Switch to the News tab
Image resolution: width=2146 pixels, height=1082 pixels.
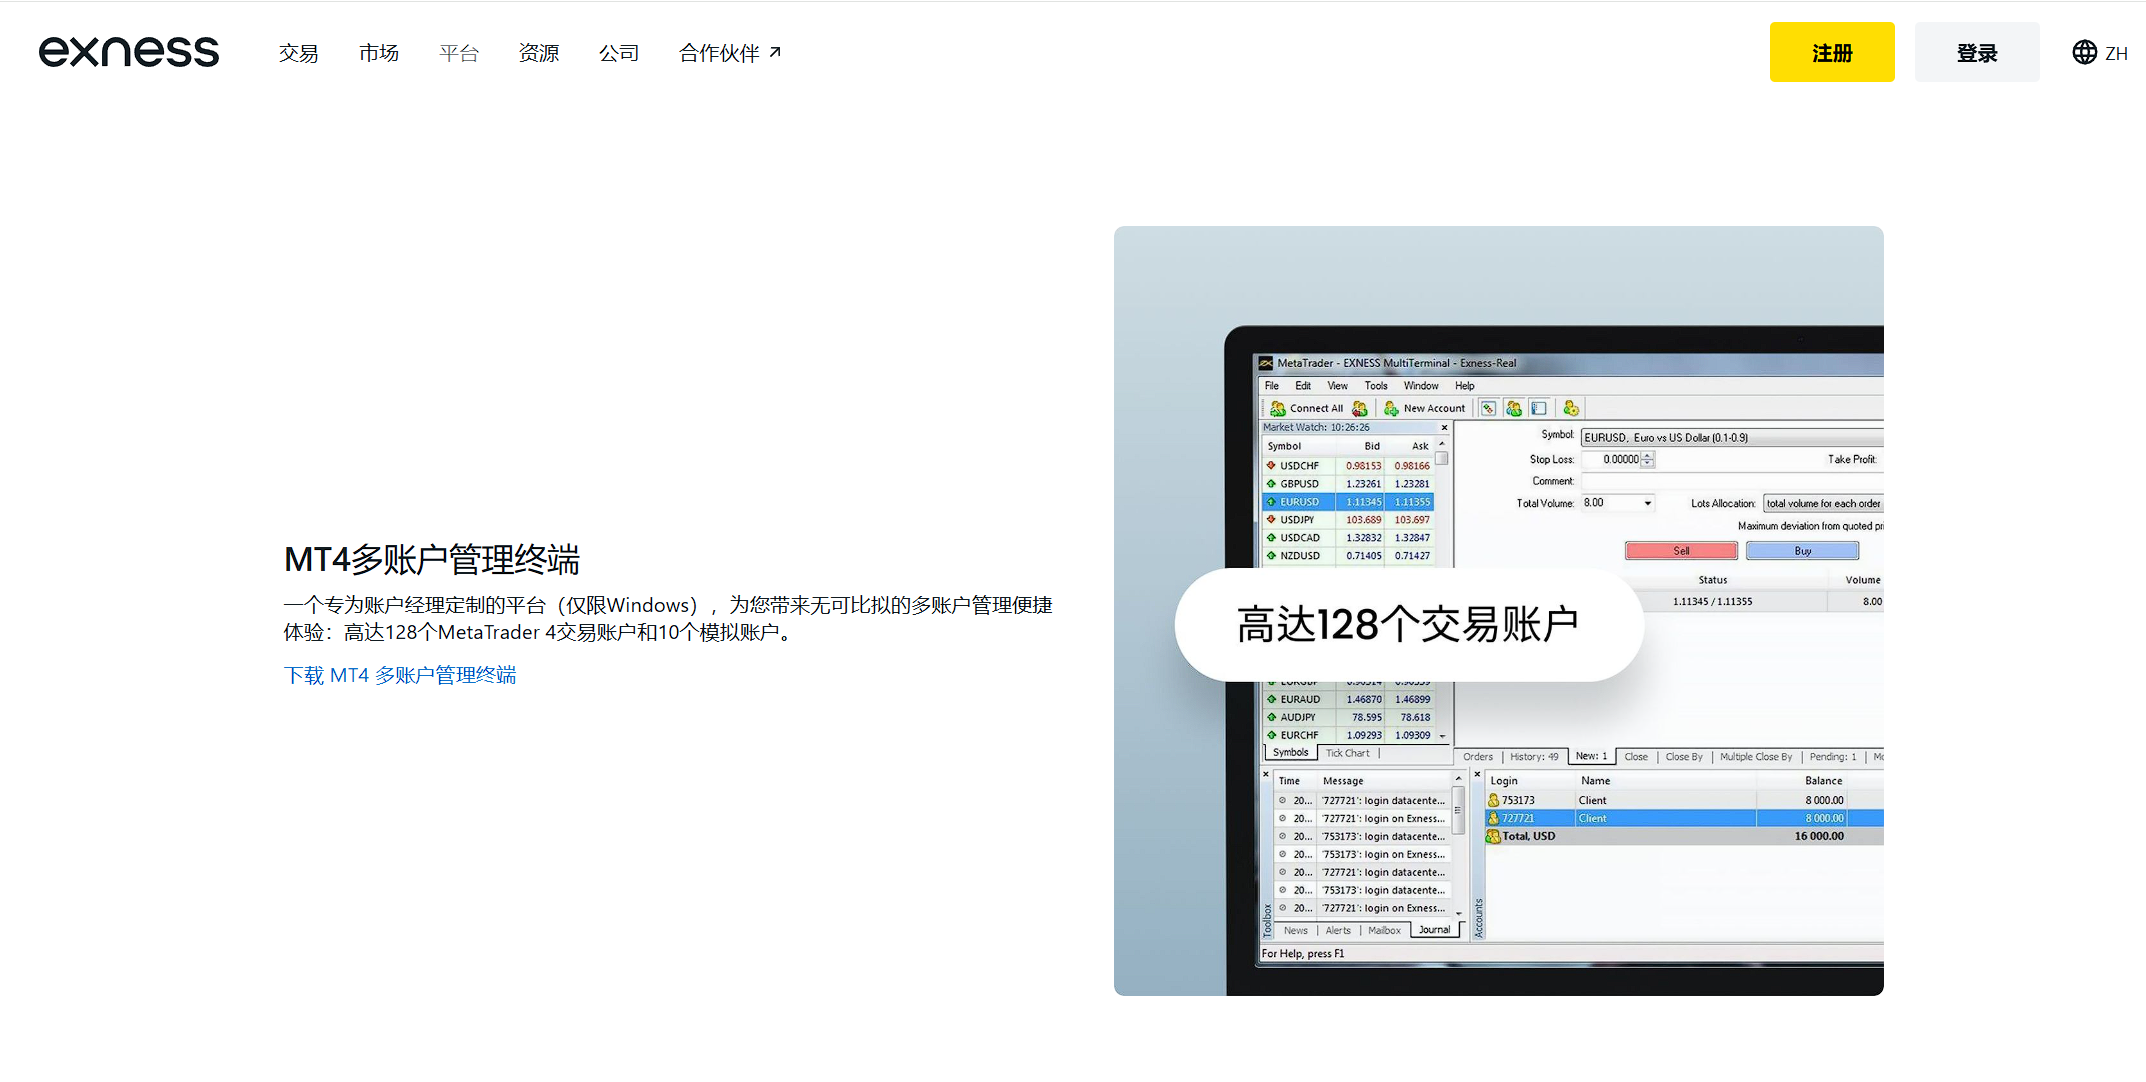[1295, 931]
